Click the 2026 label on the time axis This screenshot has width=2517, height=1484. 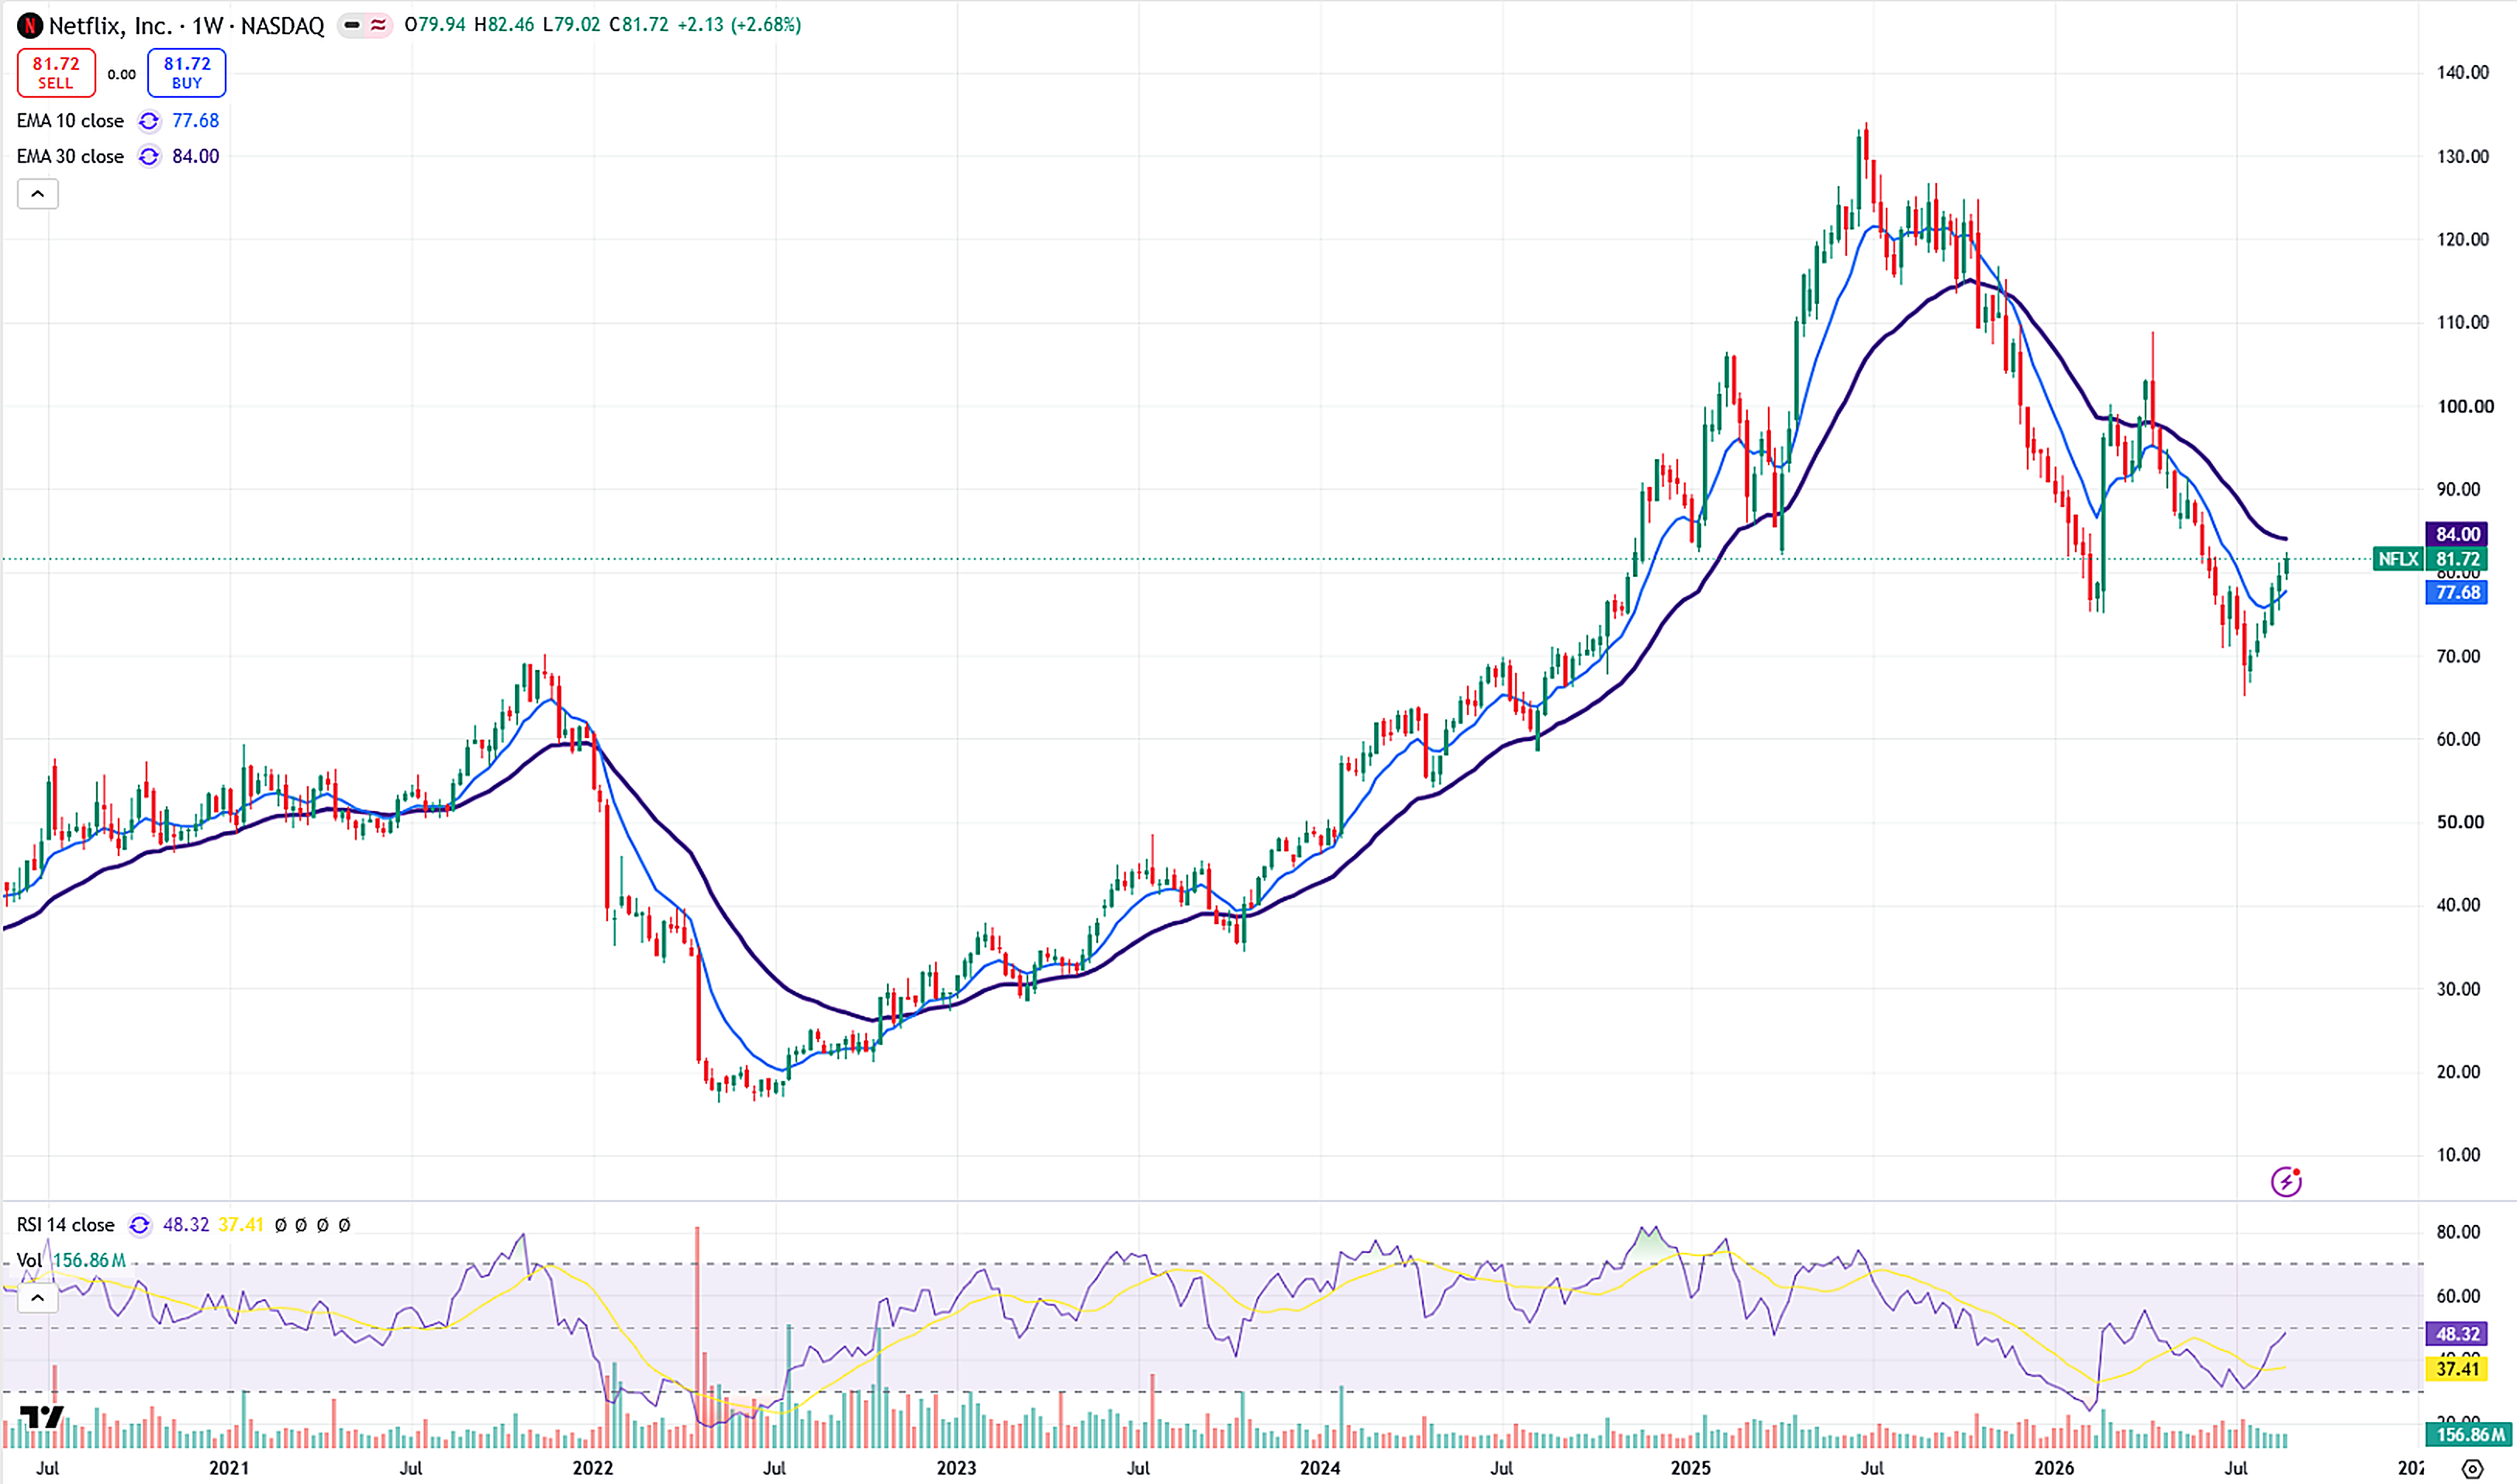pos(2055,1468)
